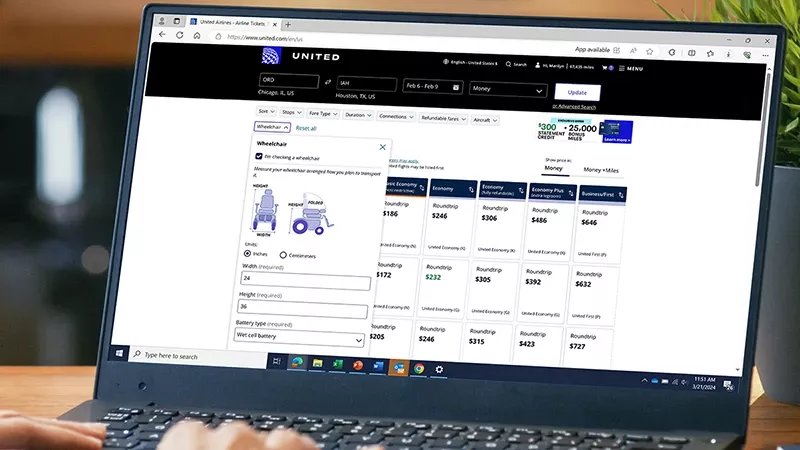Expand the Duration filter dropdown
This screenshot has height=450, width=800.
pos(358,115)
